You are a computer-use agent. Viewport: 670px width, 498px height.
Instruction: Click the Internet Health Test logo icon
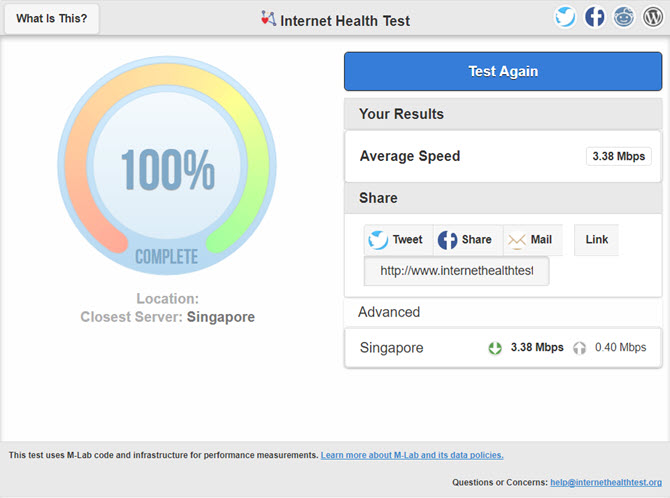pyautogui.click(x=268, y=18)
